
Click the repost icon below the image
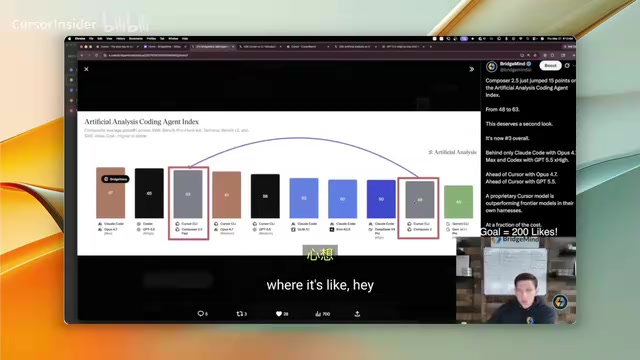(240, 313)
